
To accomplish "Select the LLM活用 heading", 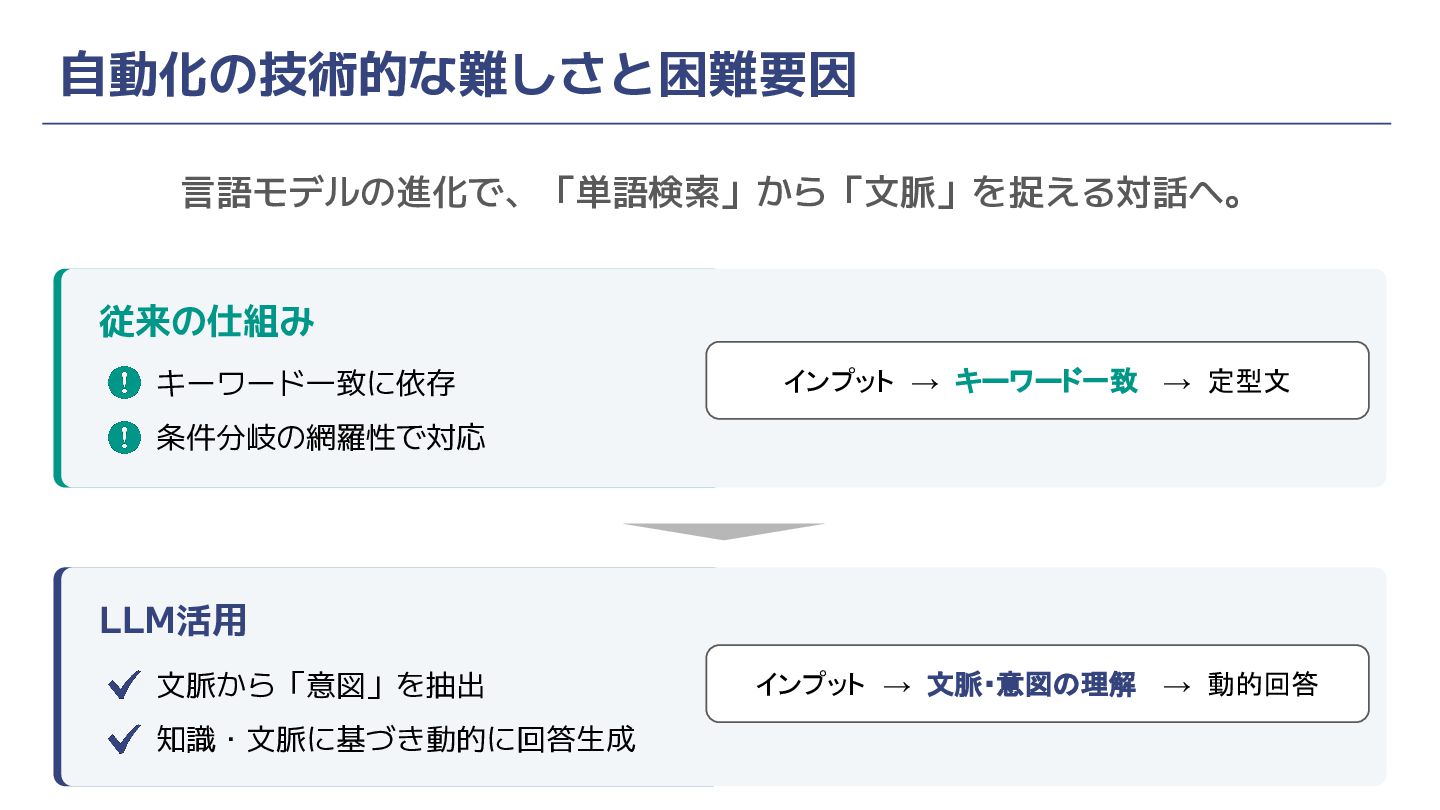I will click(x=173, y=621).
